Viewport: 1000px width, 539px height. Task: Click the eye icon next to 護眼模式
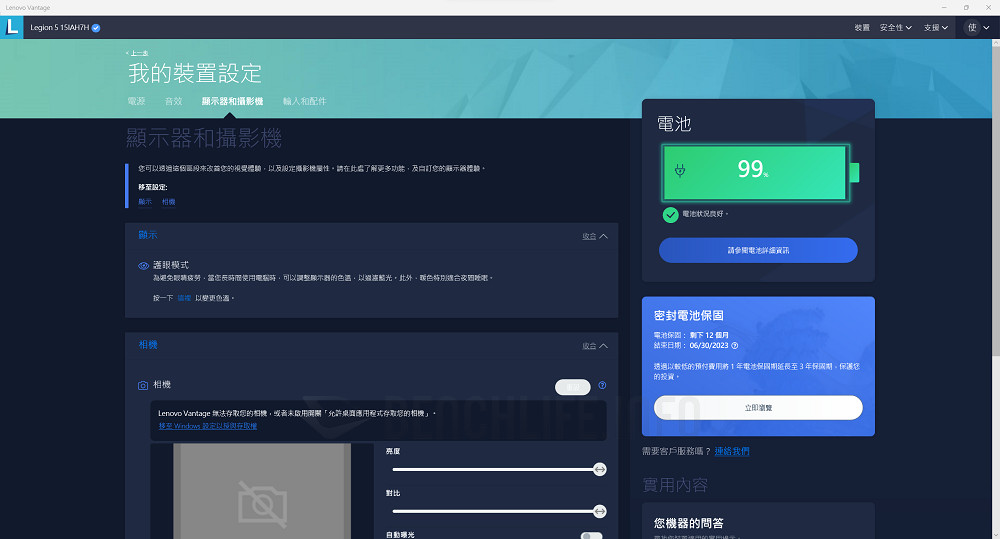pyautogui.click(x=143, y=265)
